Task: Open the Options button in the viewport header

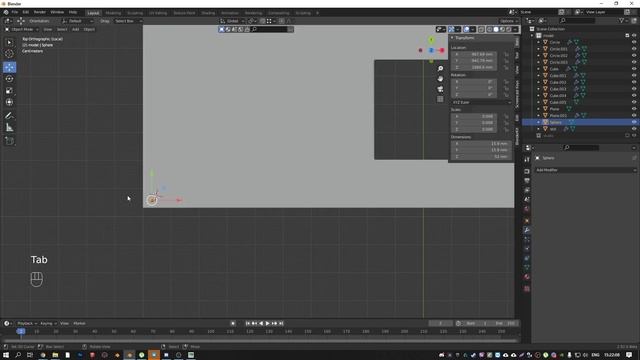Action: pos(508,21)
